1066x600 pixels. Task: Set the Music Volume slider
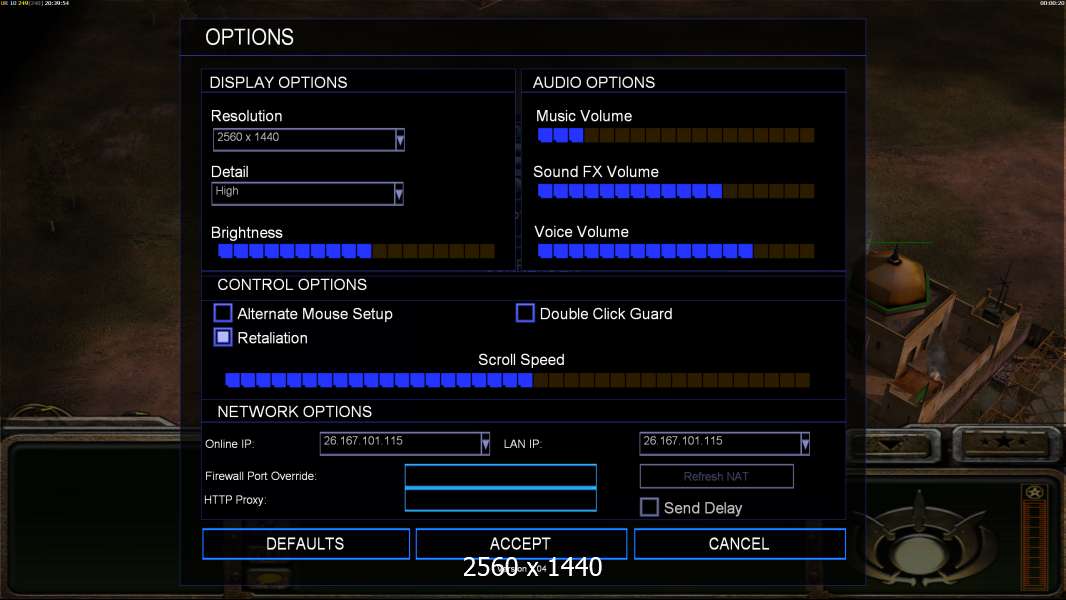tap(676, 135)
